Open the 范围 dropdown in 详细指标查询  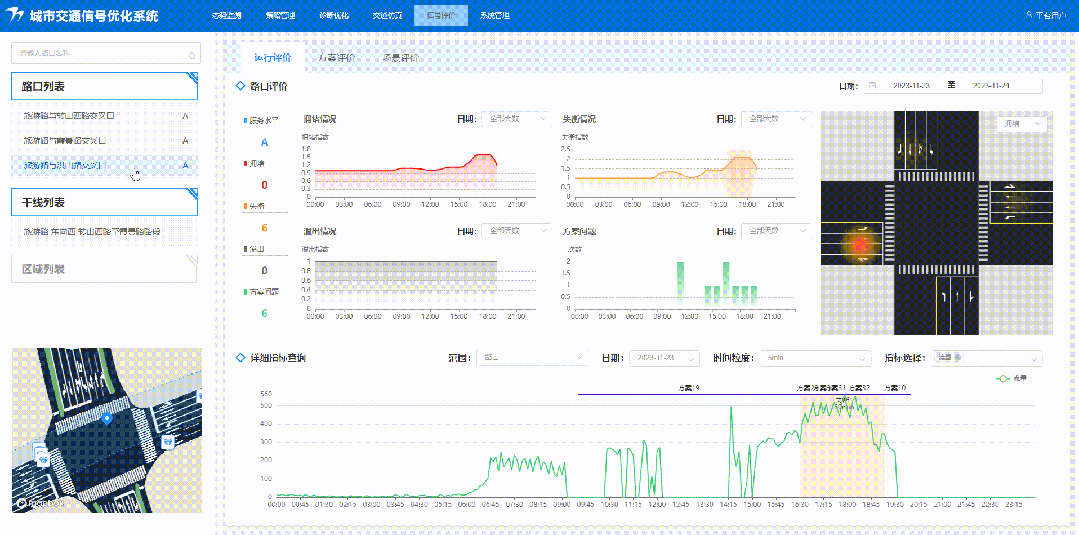[533, 358]
